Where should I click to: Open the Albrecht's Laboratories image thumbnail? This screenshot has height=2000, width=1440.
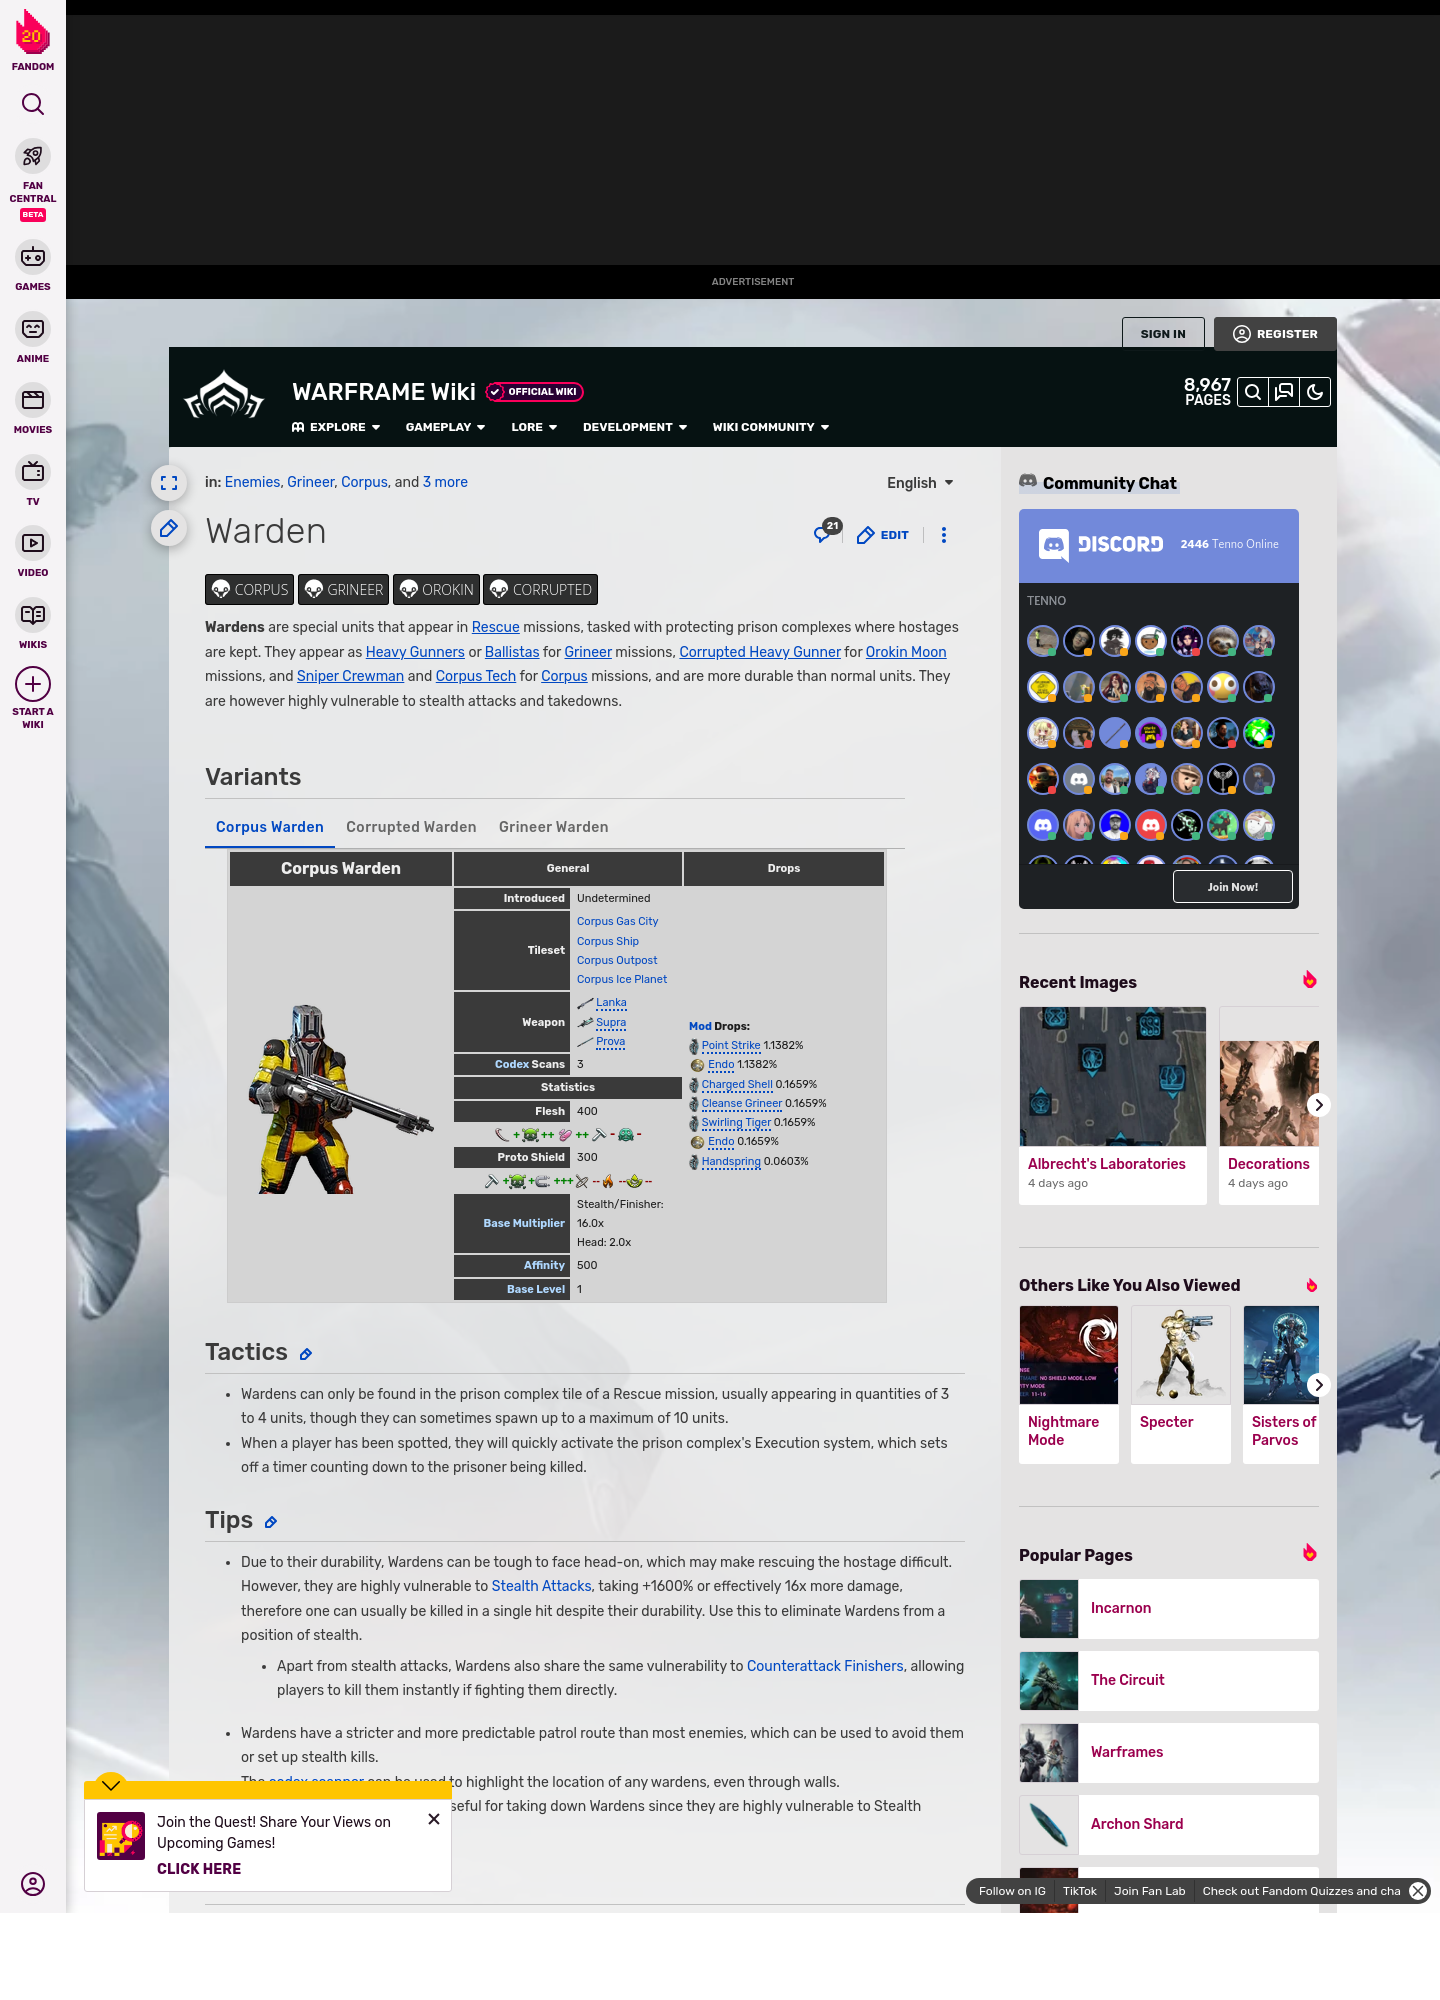click(x=1113, y=1076)
